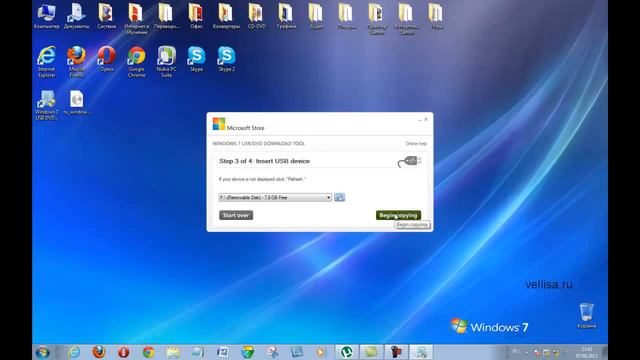The image size is (640, 360).
Task: Select the Opera desktop shortcut
Action: tap(106, 59)
